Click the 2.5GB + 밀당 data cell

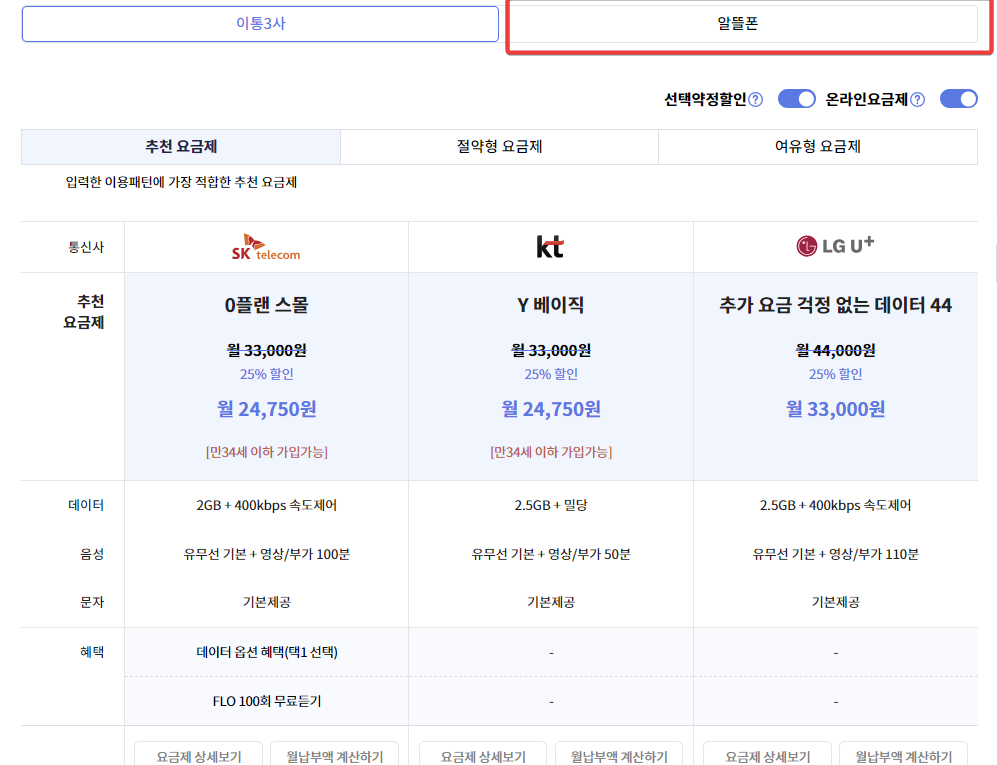pos(551,506)
